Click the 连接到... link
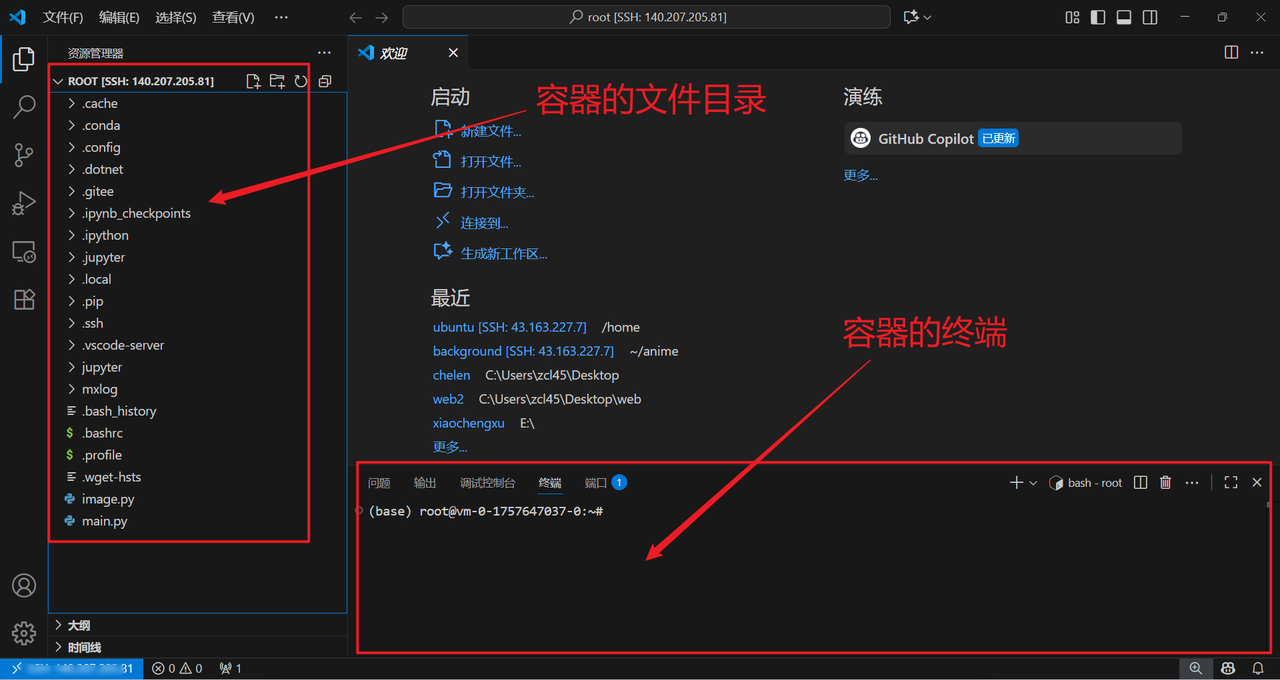 coord(484,223)
